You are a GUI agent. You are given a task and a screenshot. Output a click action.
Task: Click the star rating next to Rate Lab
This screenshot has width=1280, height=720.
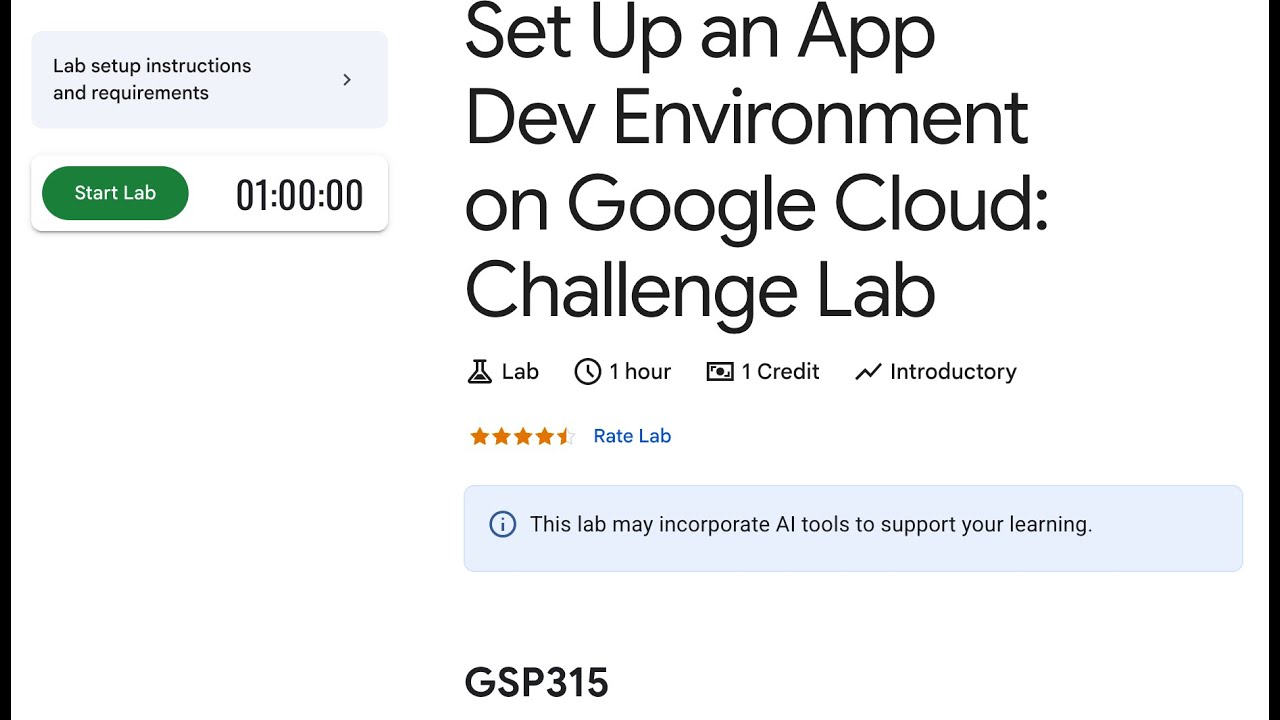click(522, 436)
